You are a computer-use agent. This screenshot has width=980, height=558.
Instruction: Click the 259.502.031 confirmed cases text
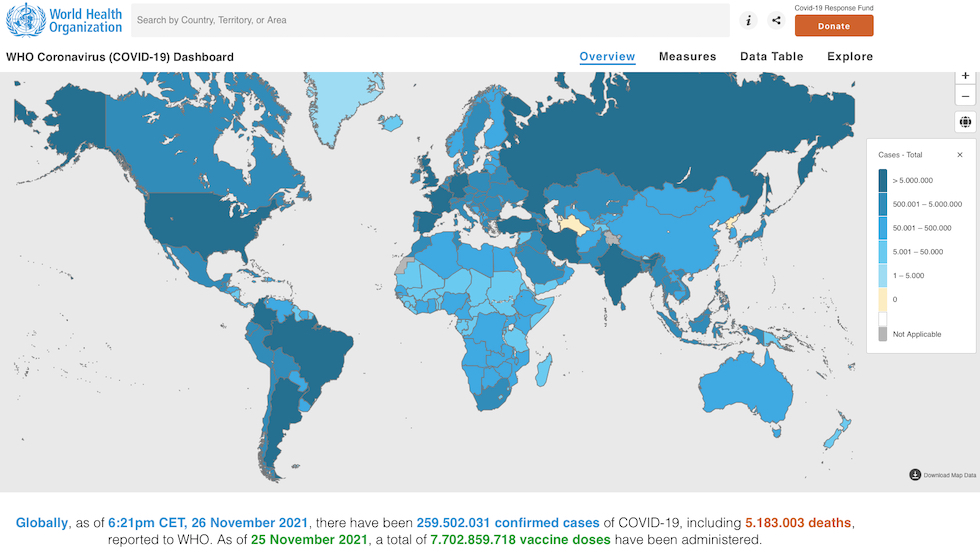(x=508, y=523)
